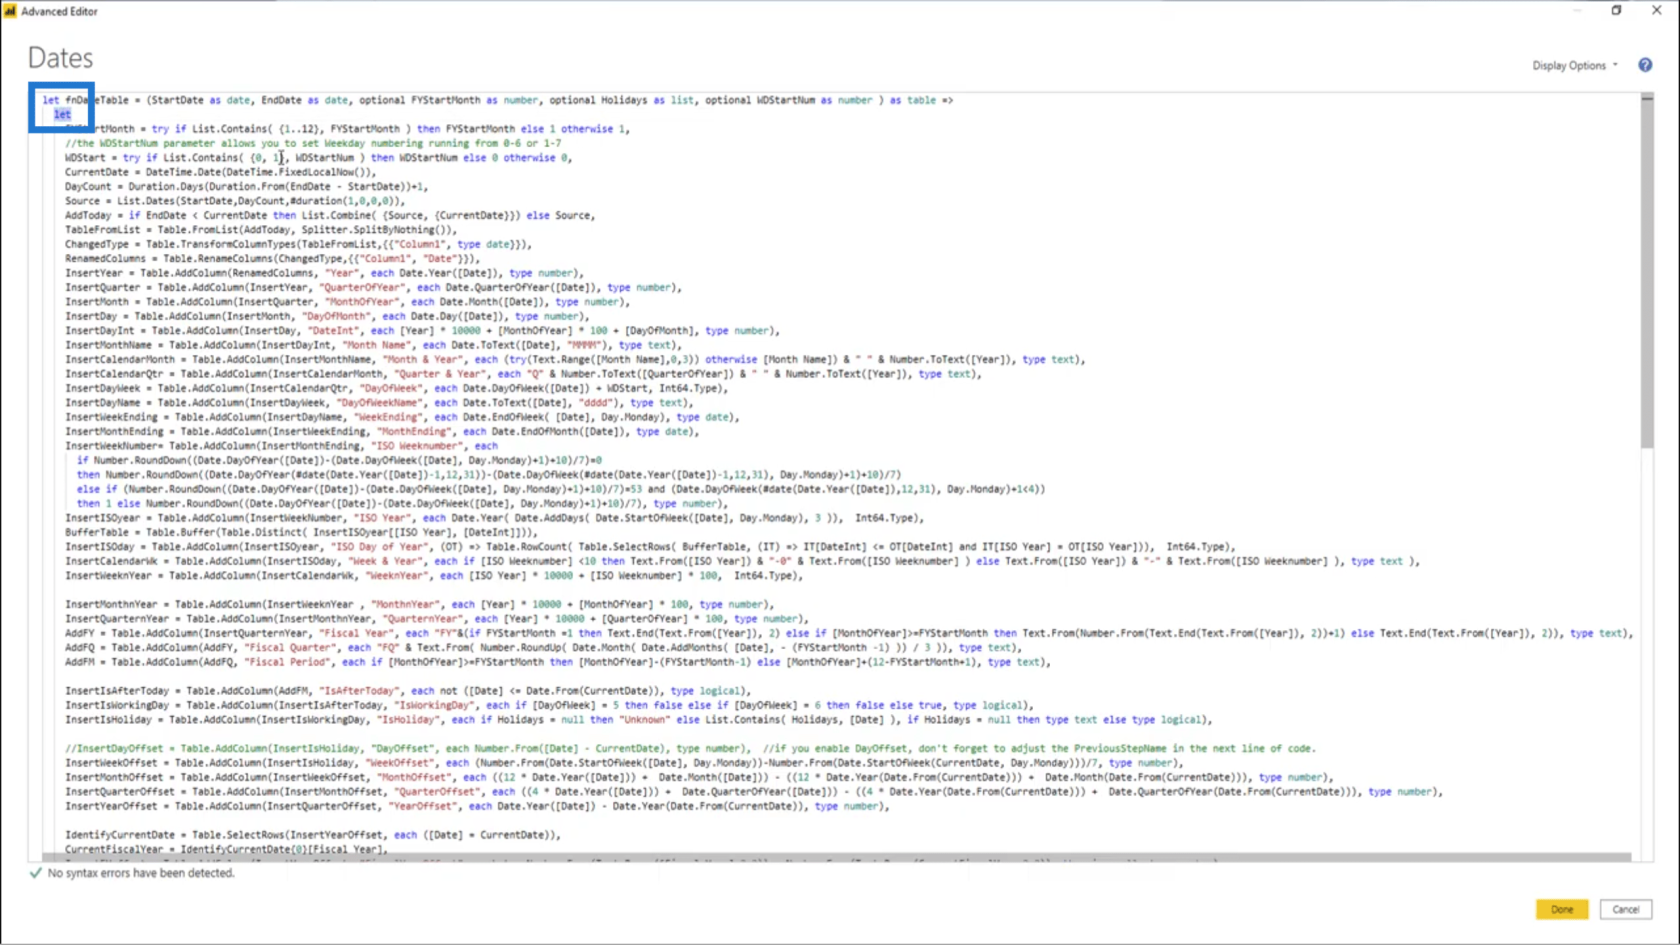This screenshot has height=945, width=1680.
Task: Click the 'InsertYearOffset' code line
Action: click(x=477, y=806)
